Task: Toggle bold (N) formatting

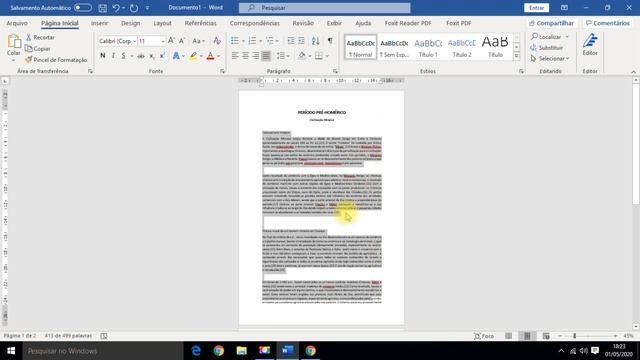Action: [102, 56]
